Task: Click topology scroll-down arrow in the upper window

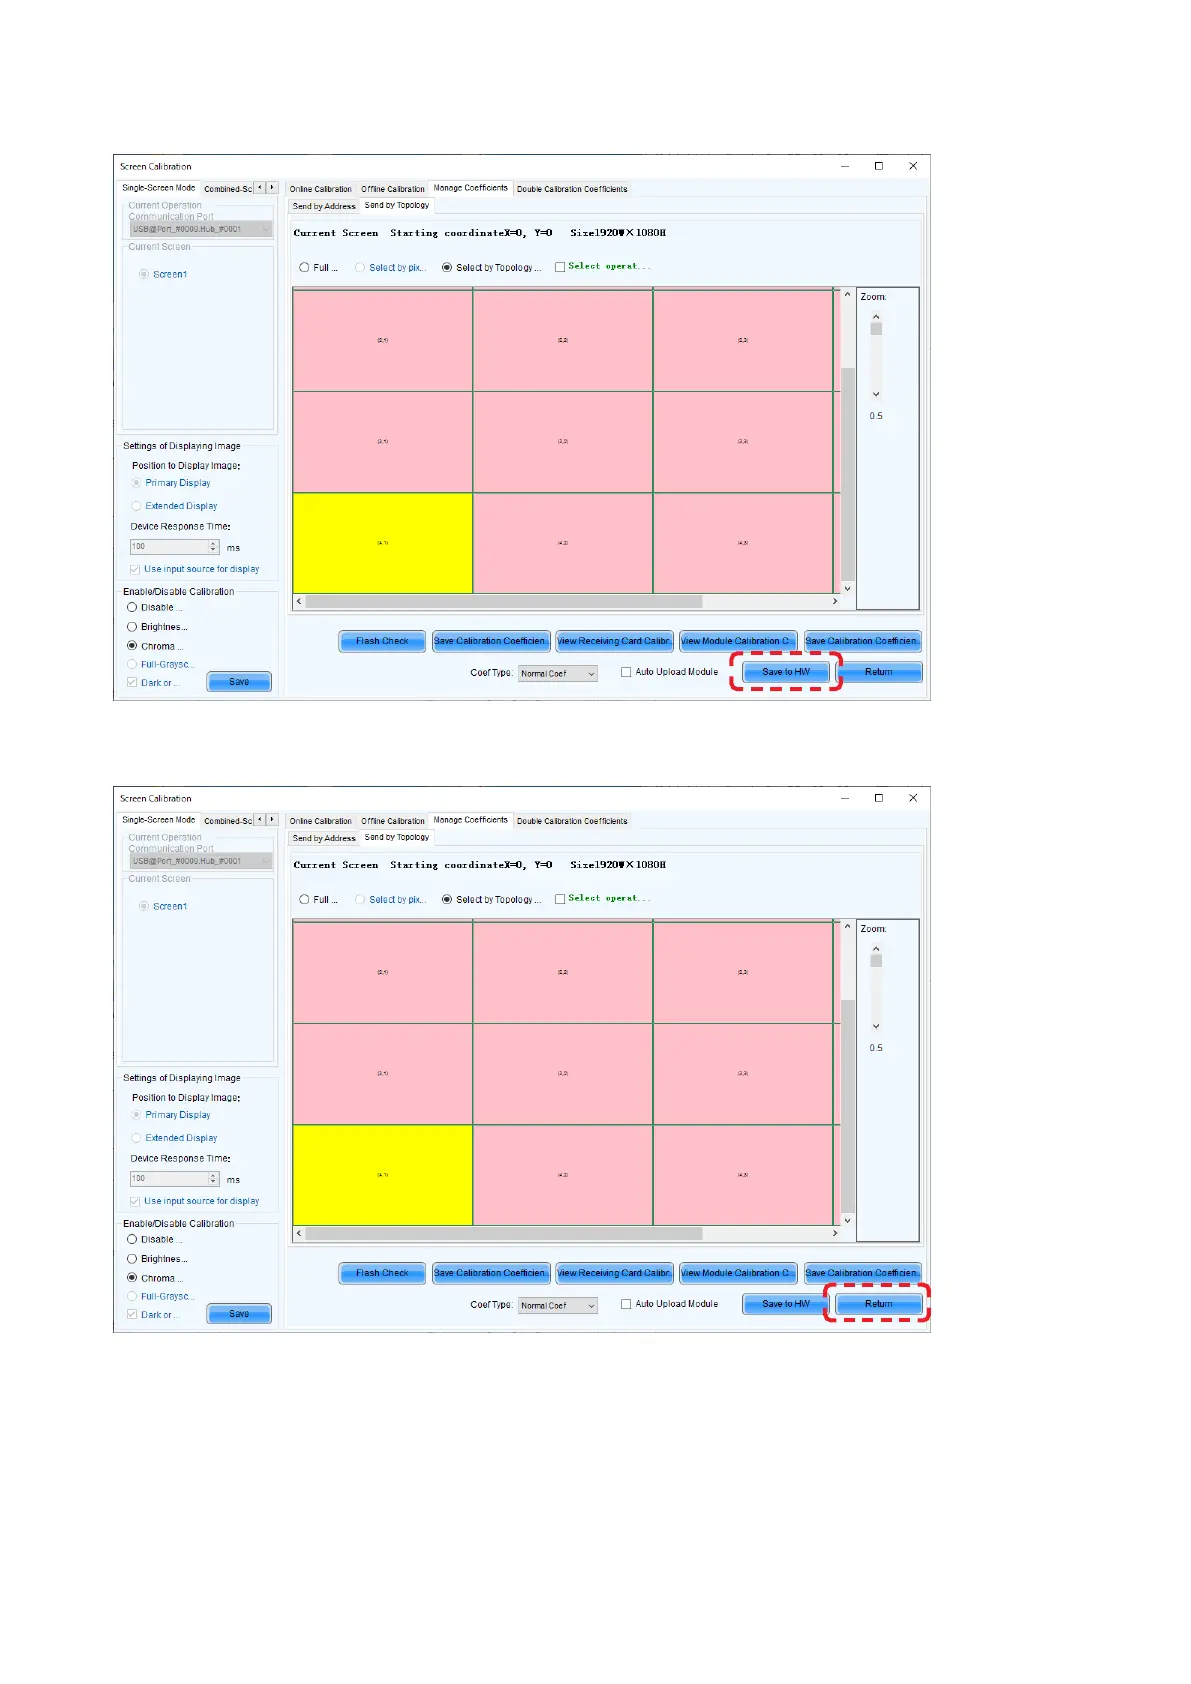Action: 847,588
